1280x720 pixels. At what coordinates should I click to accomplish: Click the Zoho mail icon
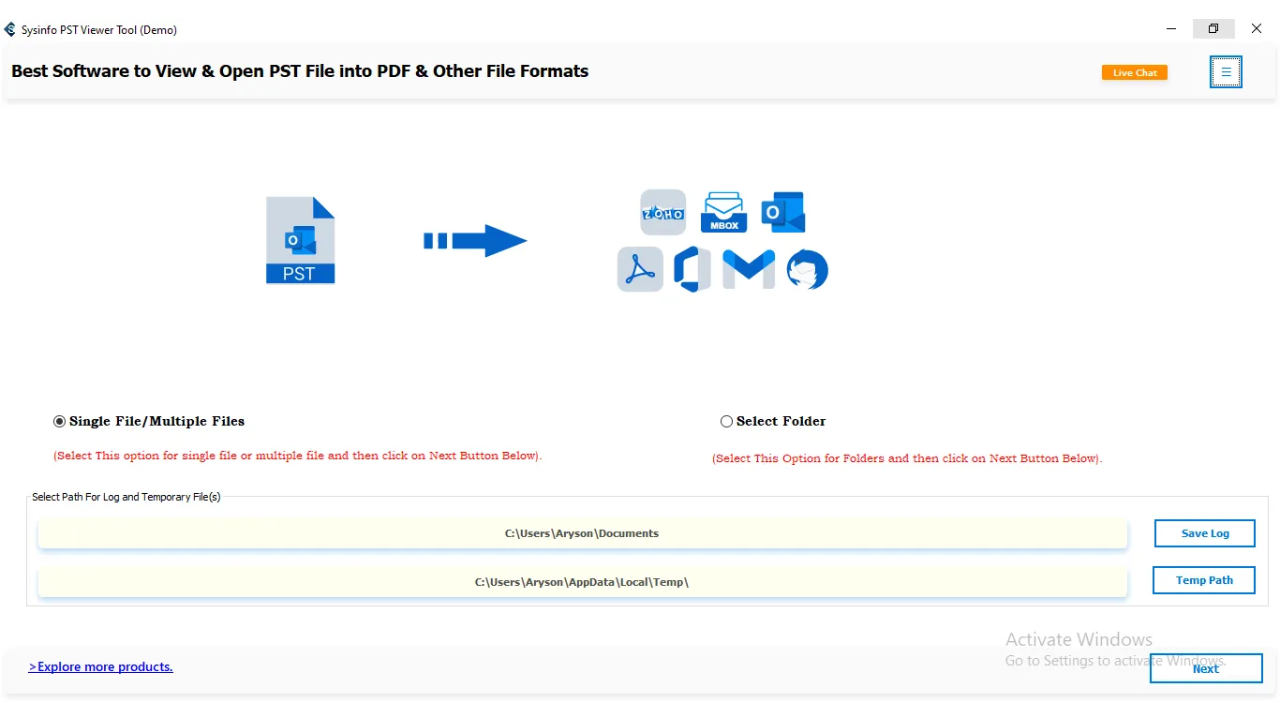coord(663,212)
